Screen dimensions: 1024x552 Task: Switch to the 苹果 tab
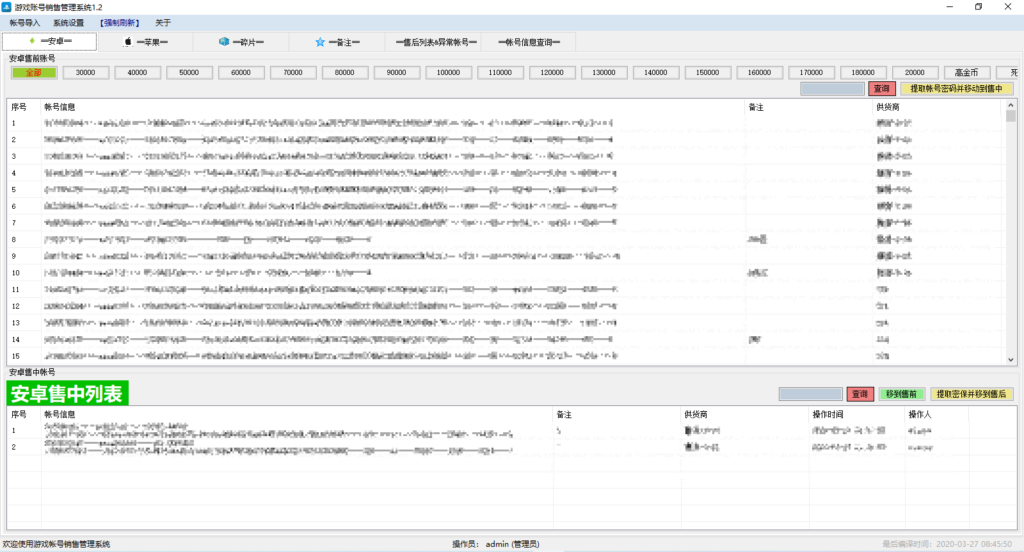click(x=145, y=42)
